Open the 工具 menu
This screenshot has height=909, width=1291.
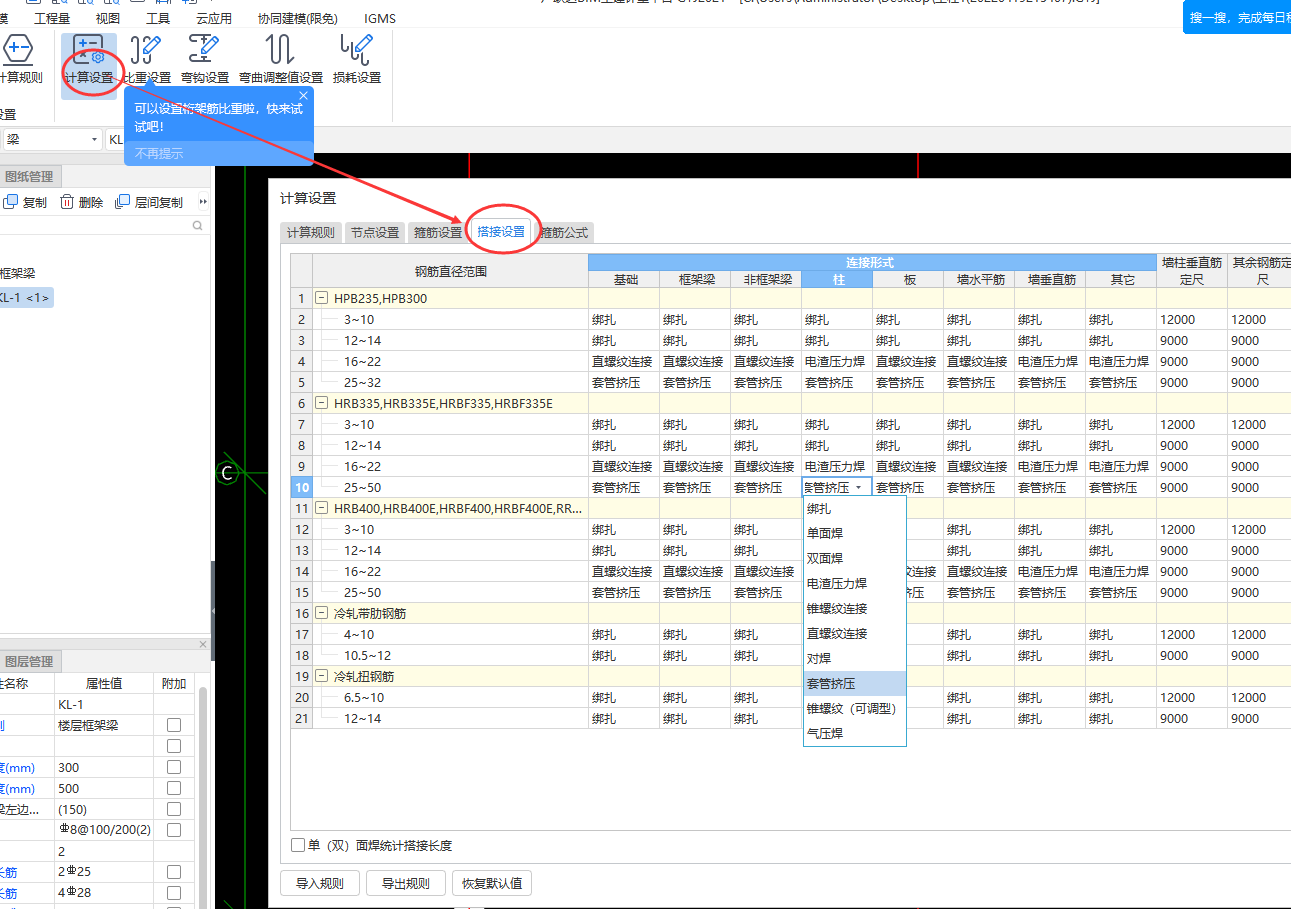click(158, 18)
